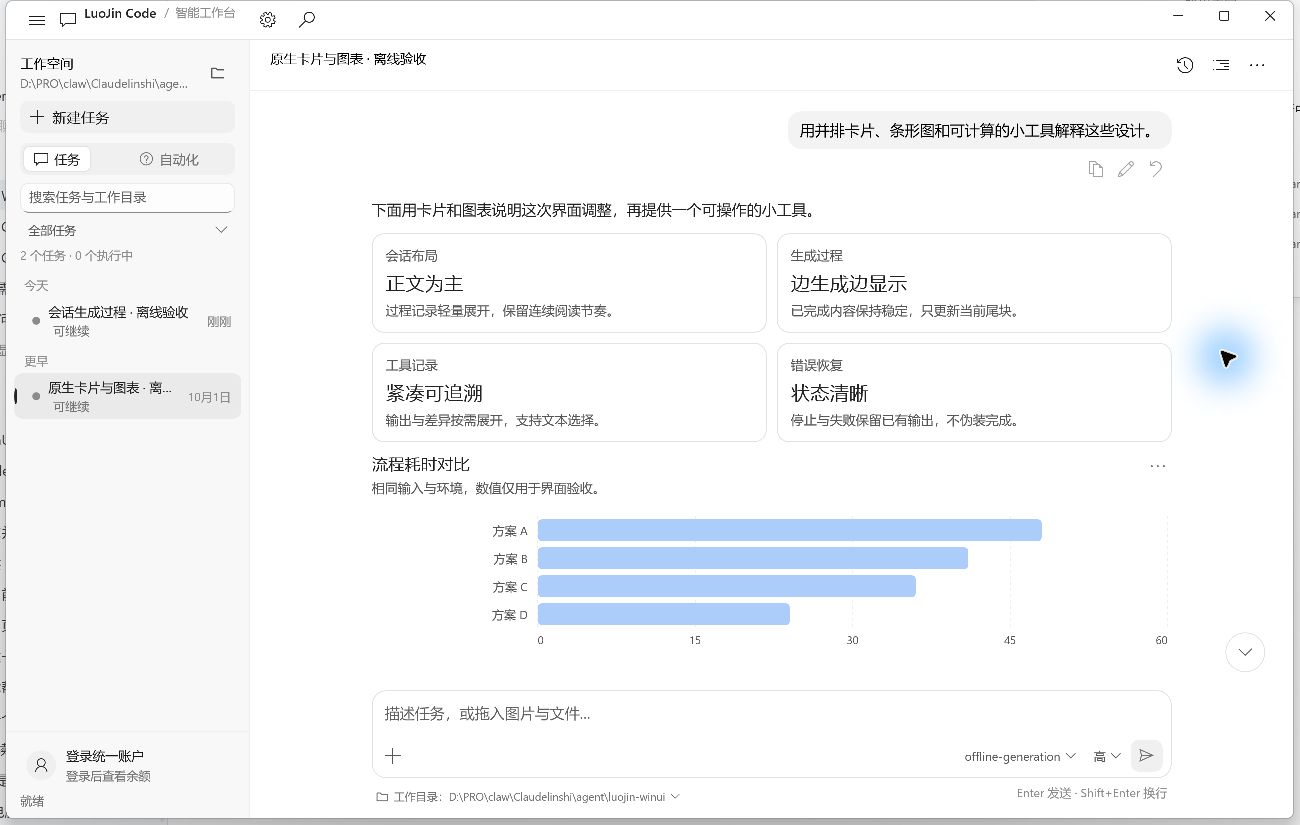The width and height of the screenshot is (1300, 825).
Task: Switch to the 自动化 tab
Action: (169, 159)
